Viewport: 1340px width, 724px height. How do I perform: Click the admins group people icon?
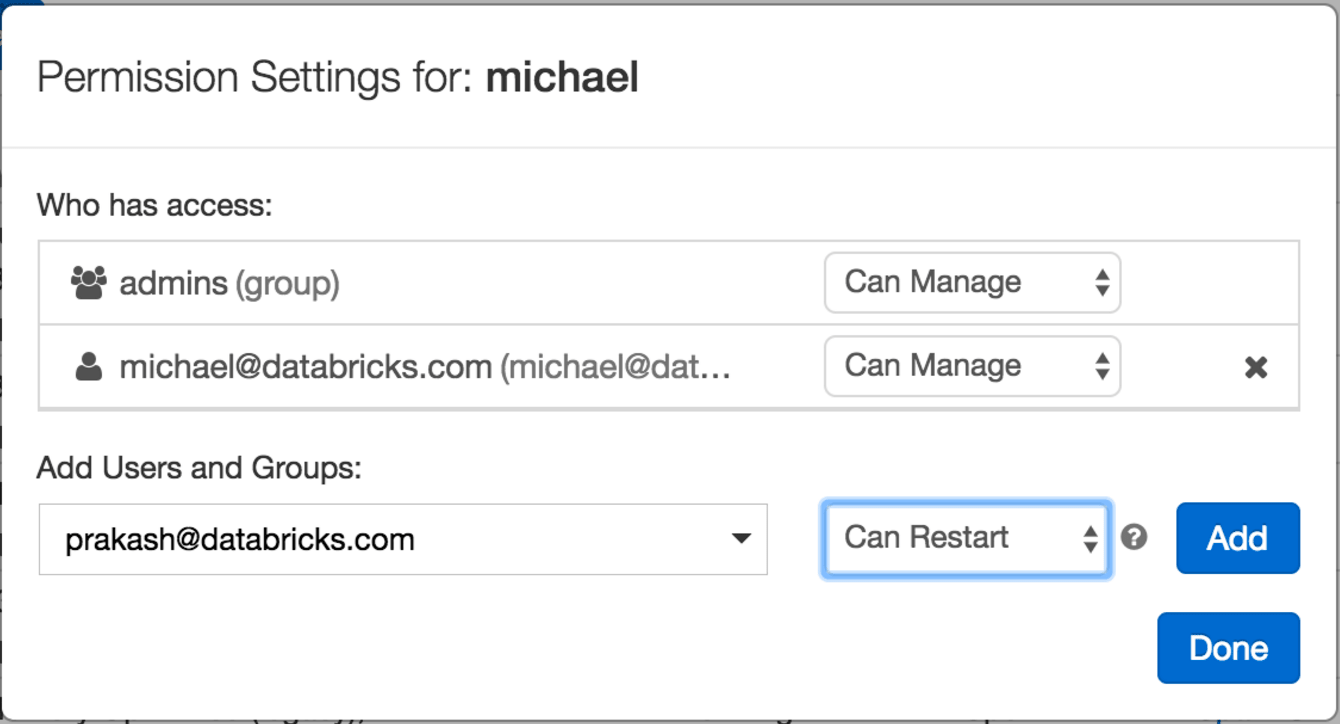88,284
